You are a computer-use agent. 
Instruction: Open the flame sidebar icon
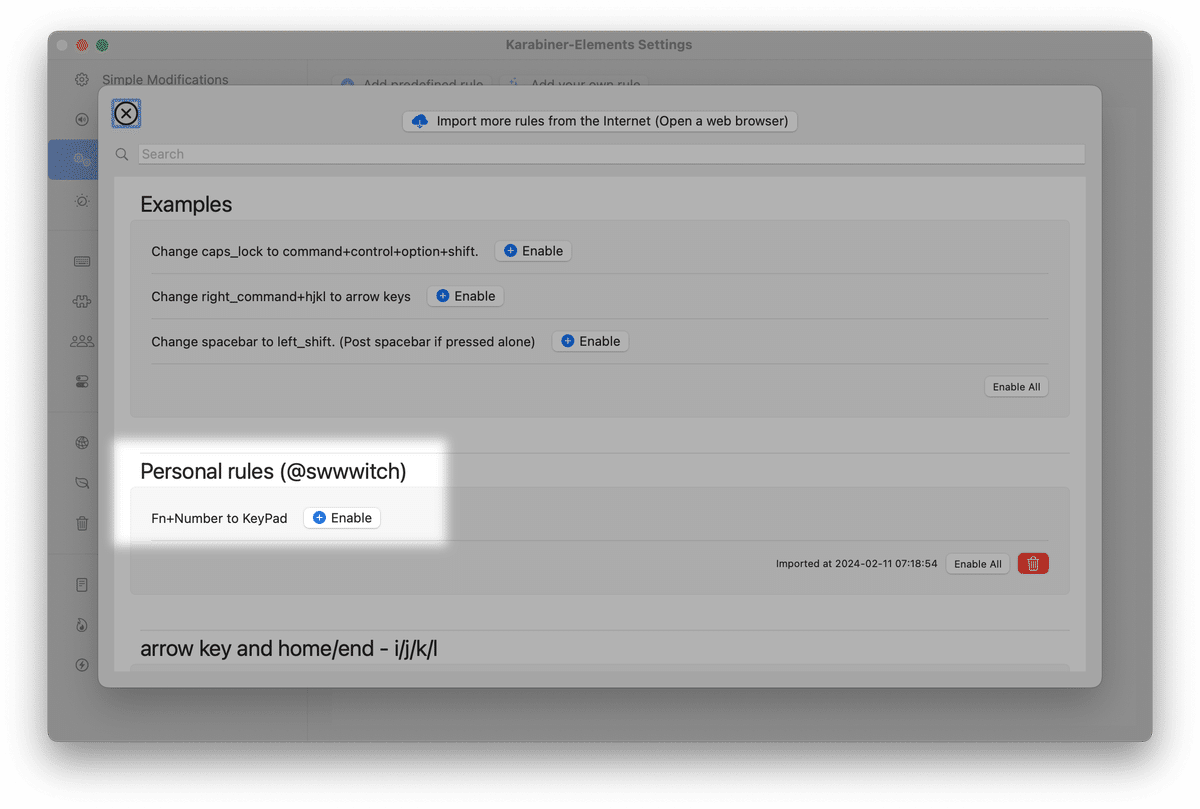[x=82, y=625]
